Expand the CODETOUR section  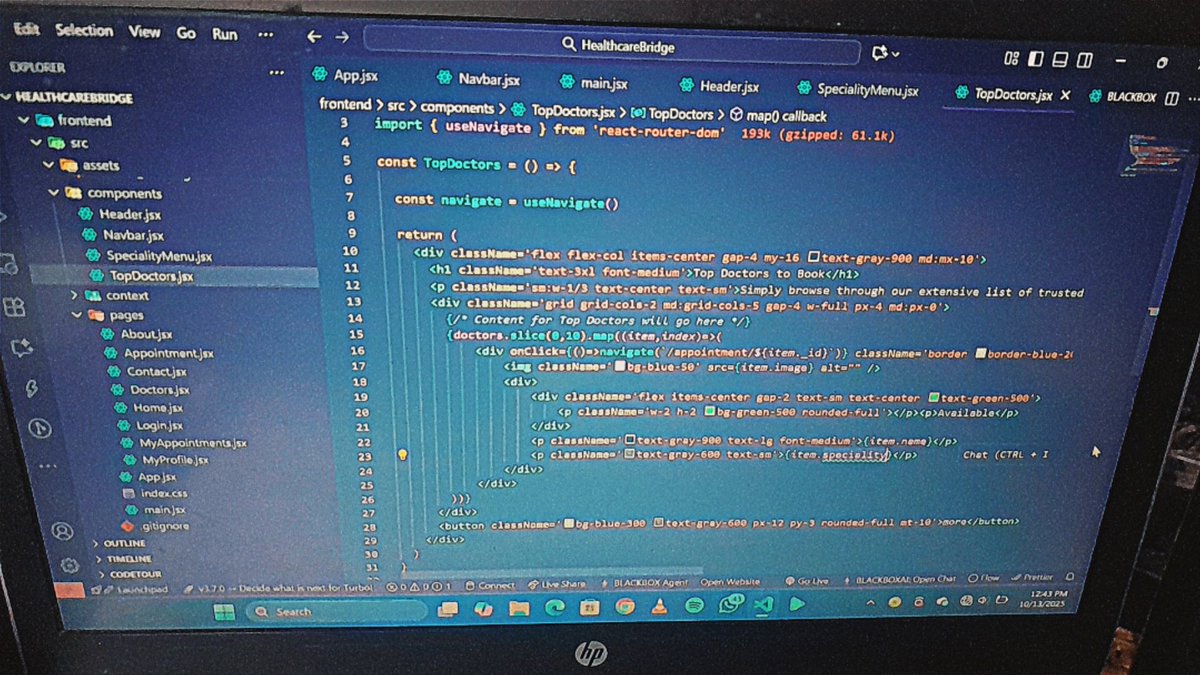(x=130, y=573)
